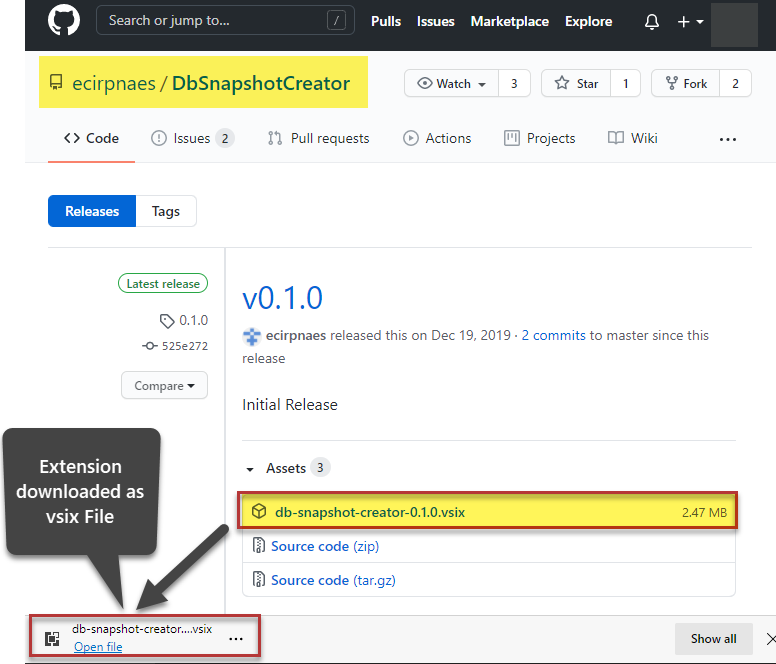The height and width of the screenshot is (664, 776).
Task: Close the downloads bar
Action: coord(771,639)
